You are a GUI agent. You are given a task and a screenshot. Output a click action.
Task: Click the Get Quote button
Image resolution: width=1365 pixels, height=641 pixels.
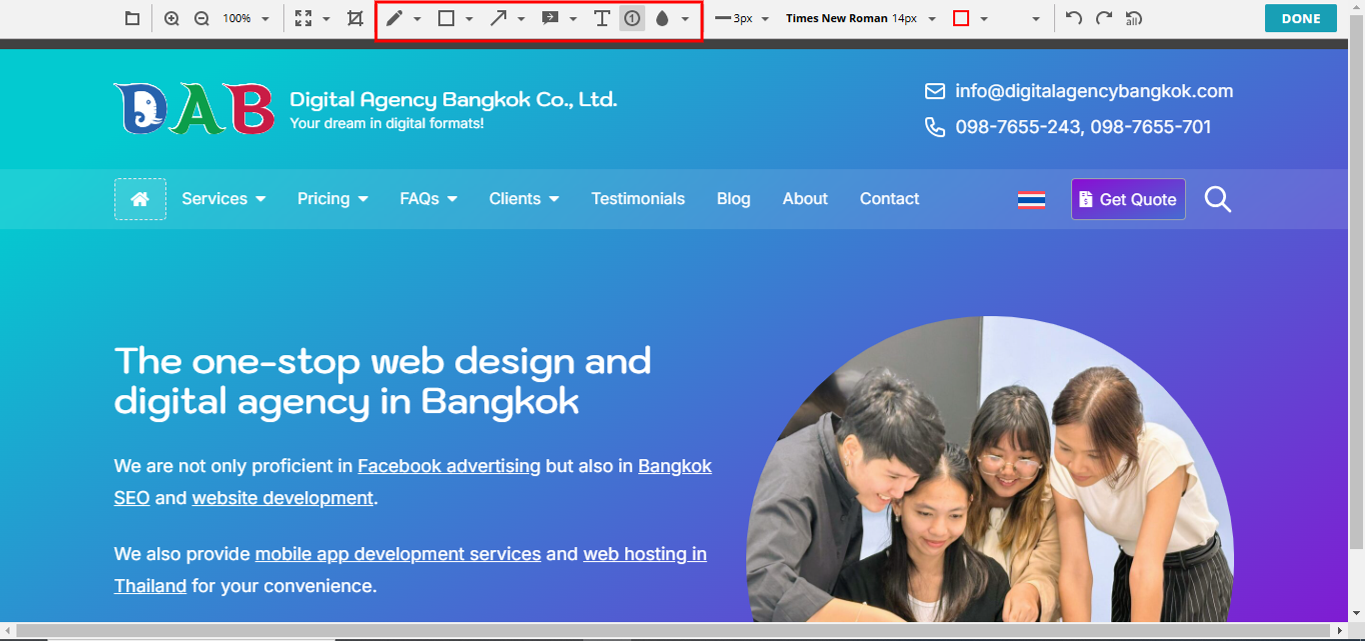point(1128,199)
